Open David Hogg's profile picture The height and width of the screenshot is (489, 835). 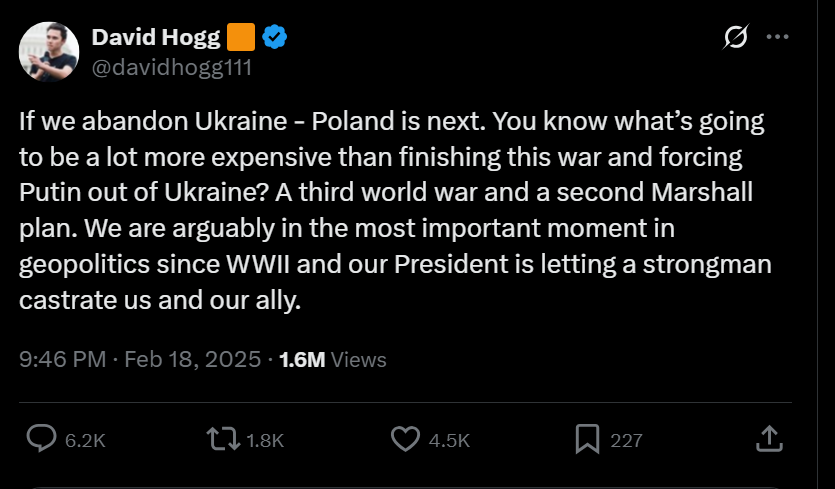coord(49,52)
